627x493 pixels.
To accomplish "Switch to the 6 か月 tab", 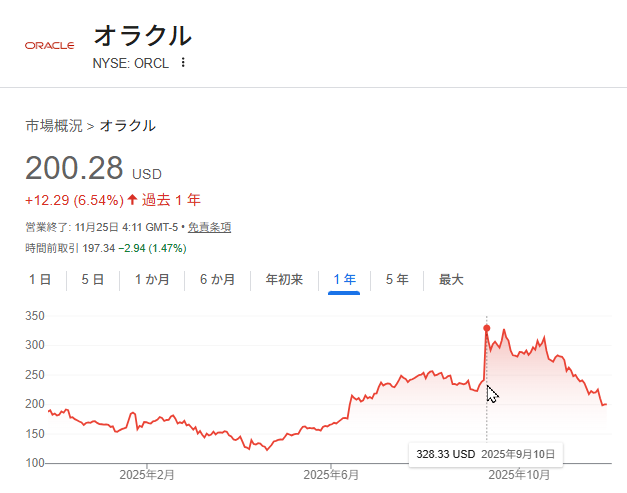I will click(217, 280).
